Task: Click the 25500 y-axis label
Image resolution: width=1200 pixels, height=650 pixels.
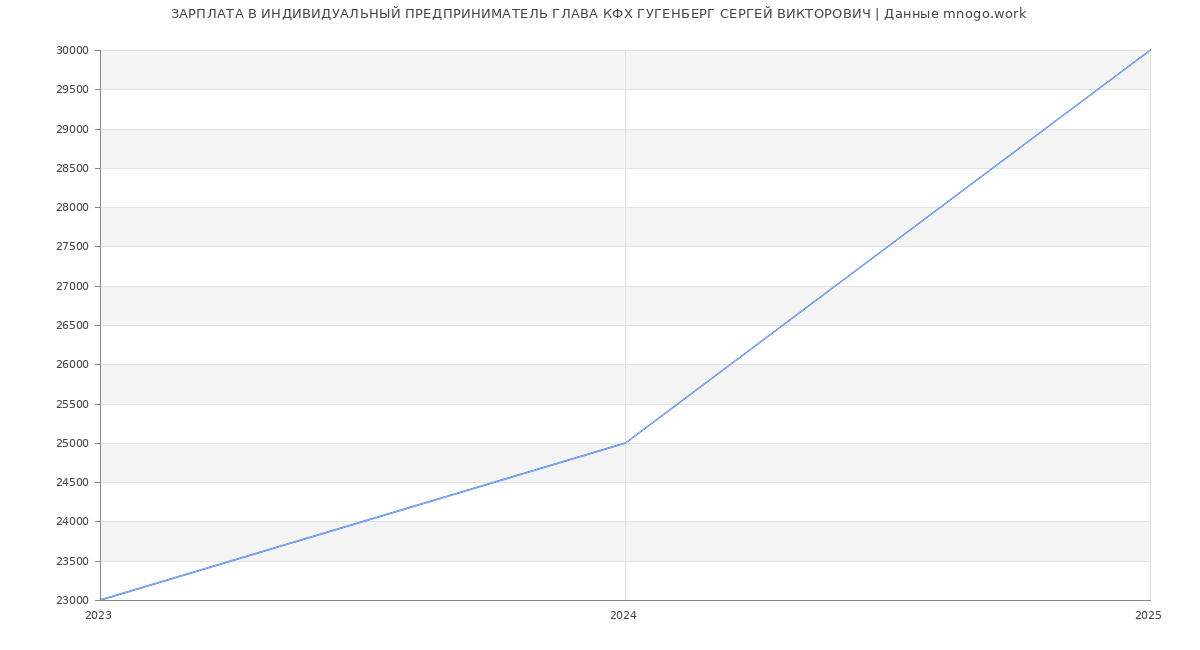Action: click(72, 405)
